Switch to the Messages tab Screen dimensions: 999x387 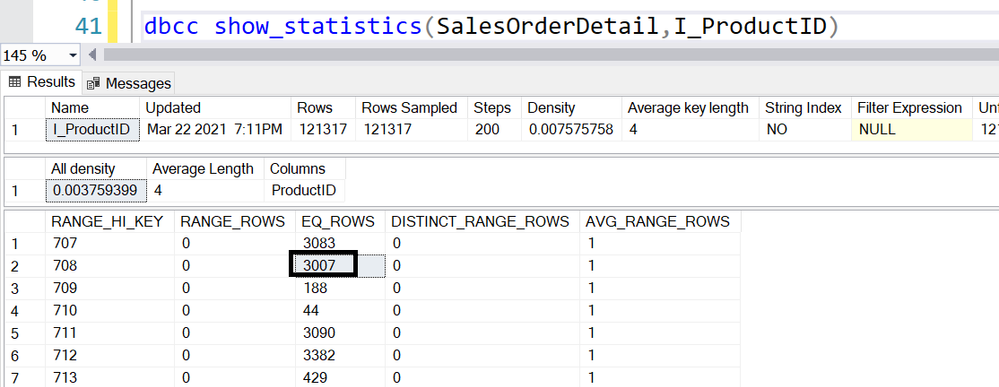[129, 84]
